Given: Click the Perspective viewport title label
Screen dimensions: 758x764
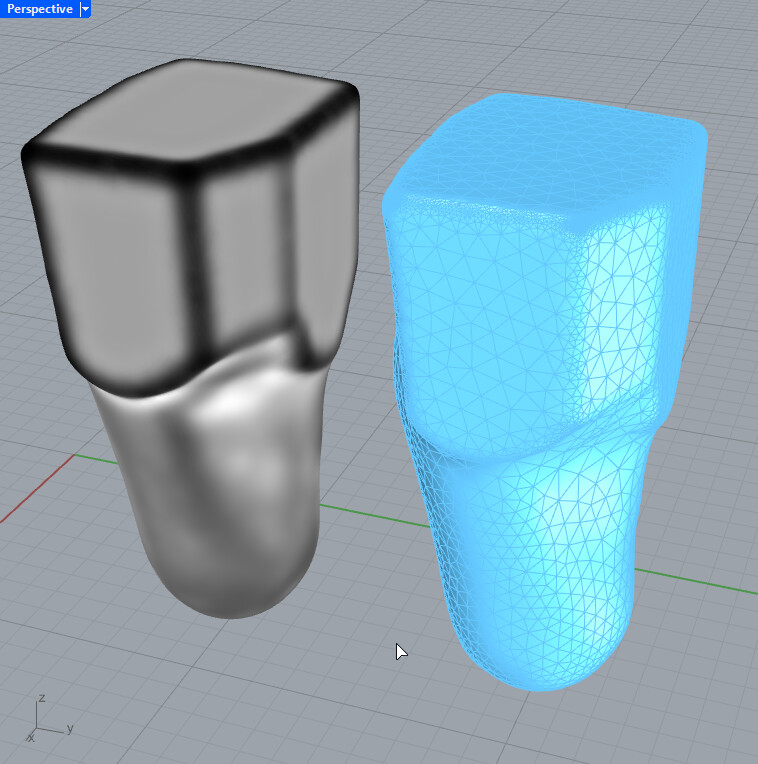Looking at the screenshot, I should (39, 9).
